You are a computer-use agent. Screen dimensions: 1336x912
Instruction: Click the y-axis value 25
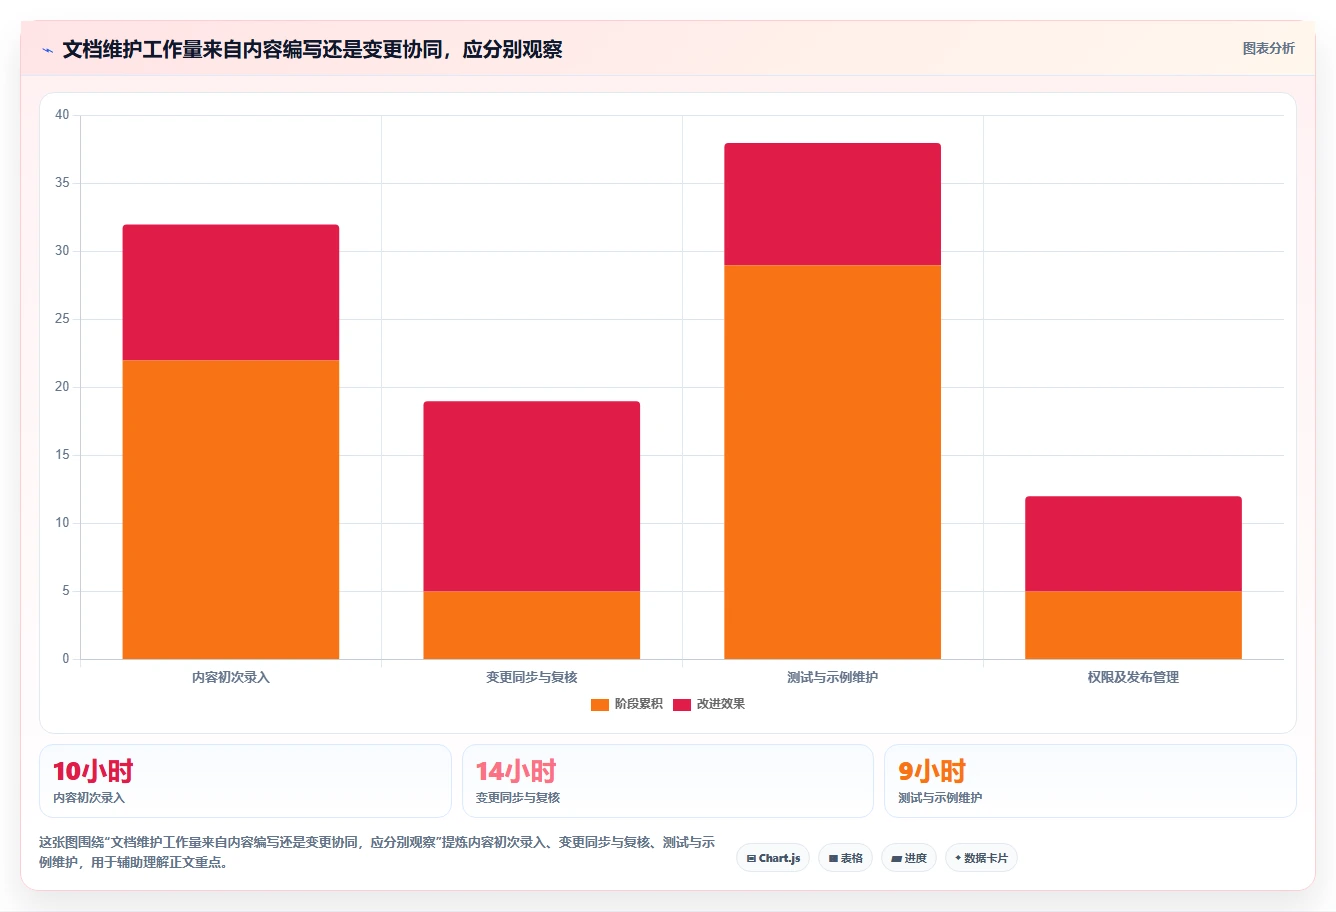tap(62, 319)
